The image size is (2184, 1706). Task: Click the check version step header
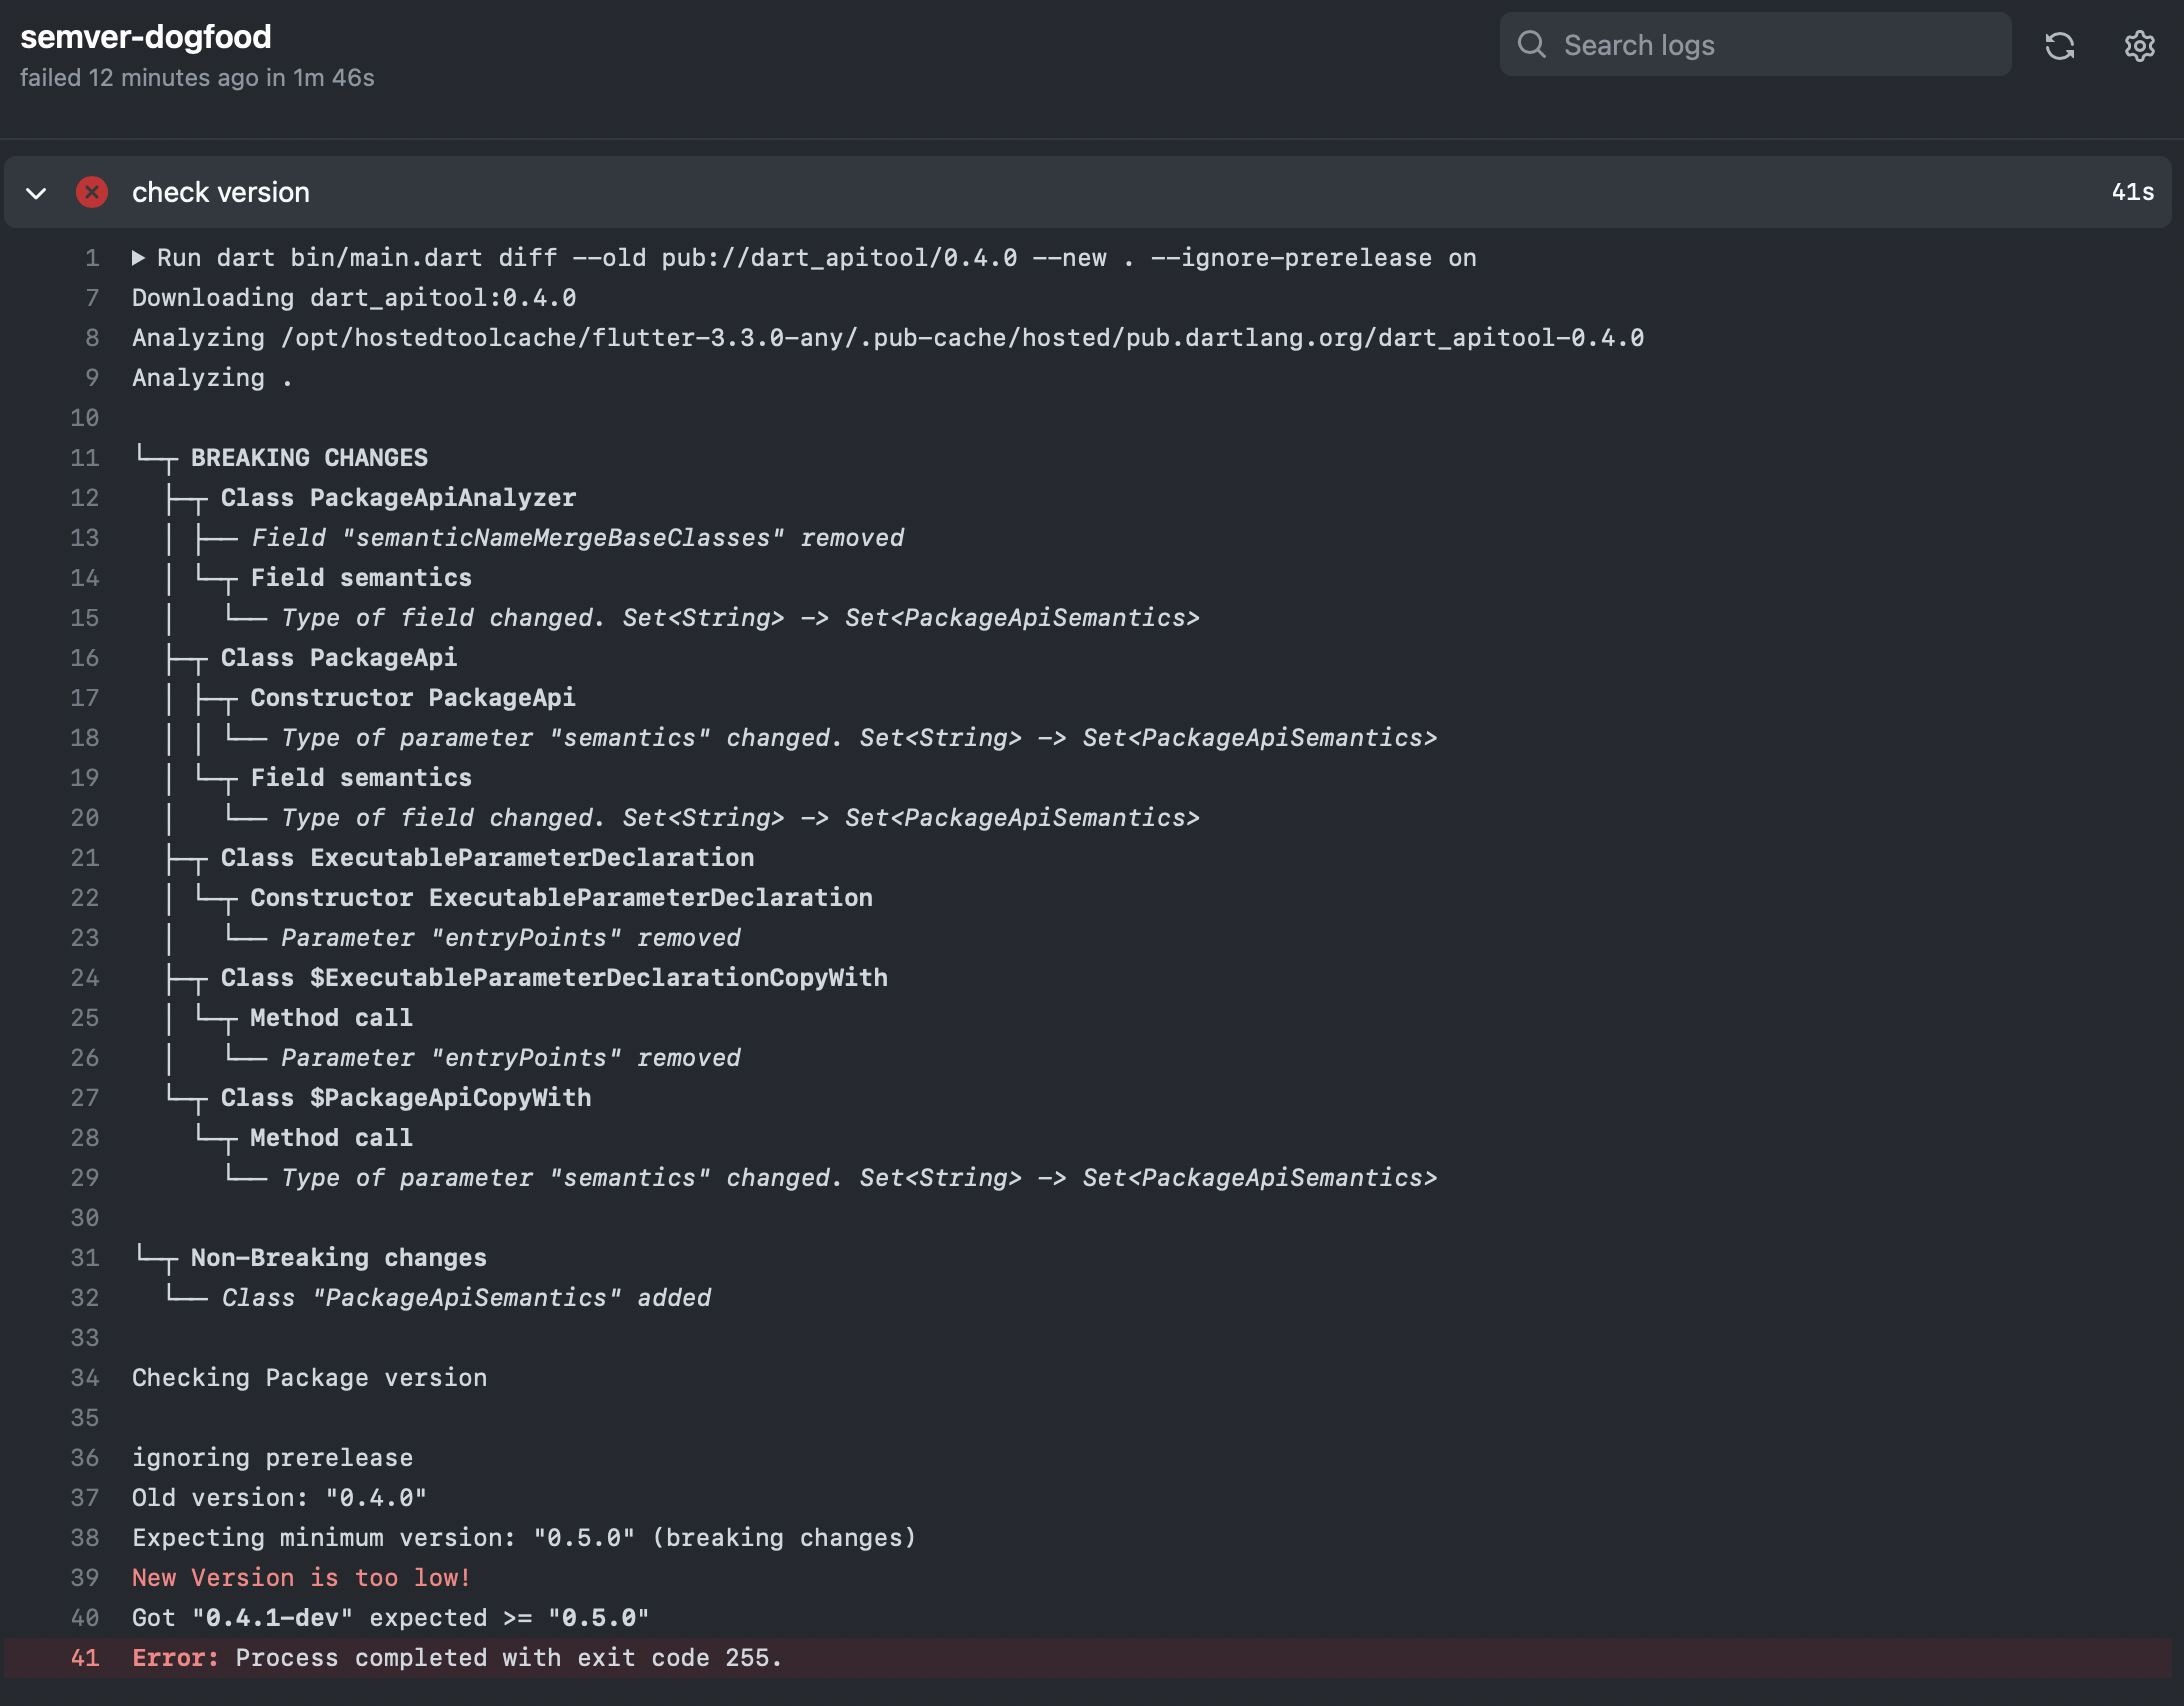point(221,192)
